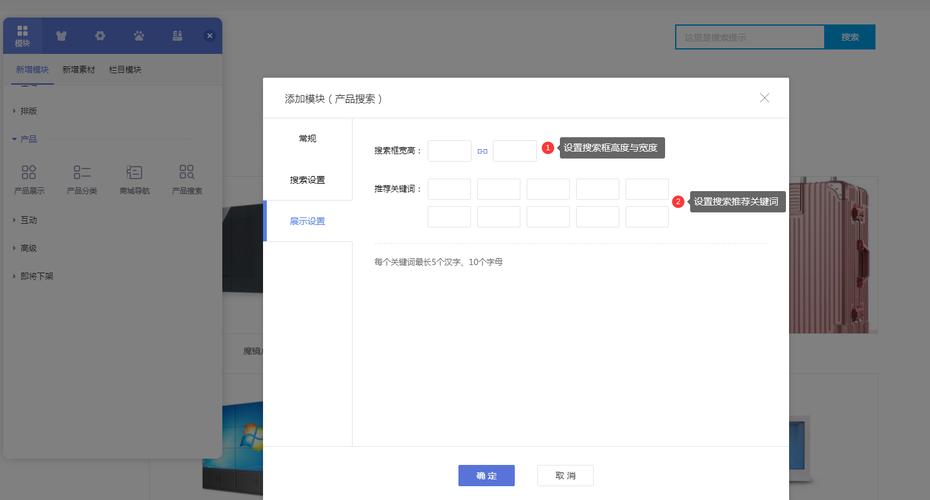Image resolution: width=930 pixels, height=500 pixels.
Task: Open the gear settings icon in the toolbar
Action: (100, 36)
